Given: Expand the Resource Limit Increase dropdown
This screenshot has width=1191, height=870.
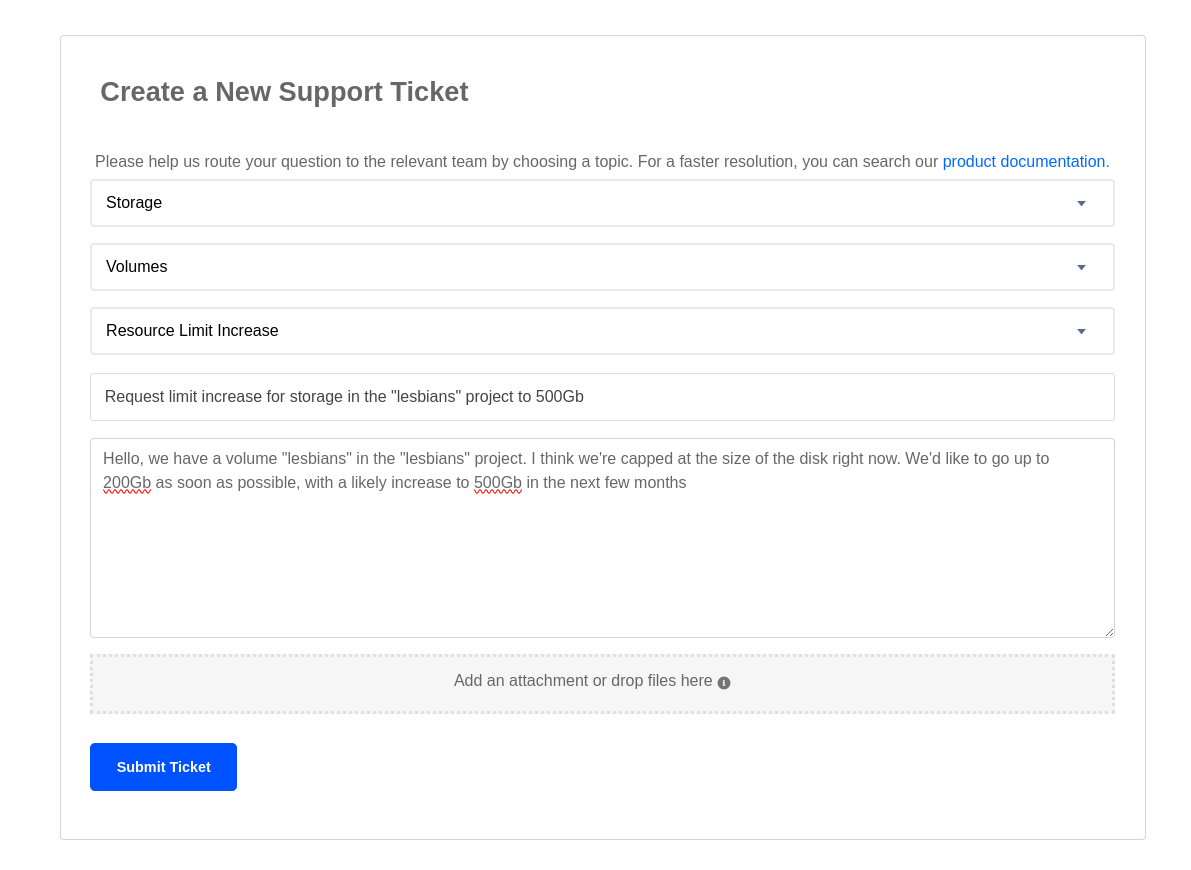Looking at the screenshot, I should click(601, 331).
